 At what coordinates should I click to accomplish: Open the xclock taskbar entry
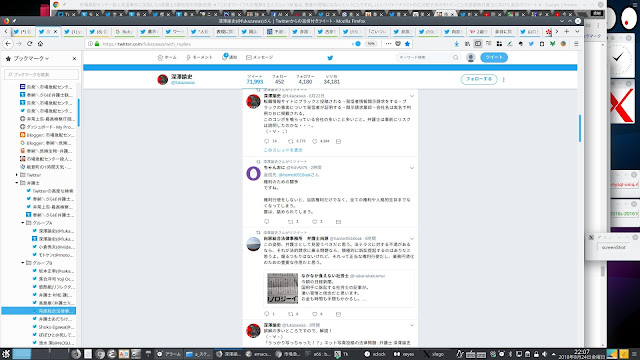pyautogui.click(x=375, y=354)
